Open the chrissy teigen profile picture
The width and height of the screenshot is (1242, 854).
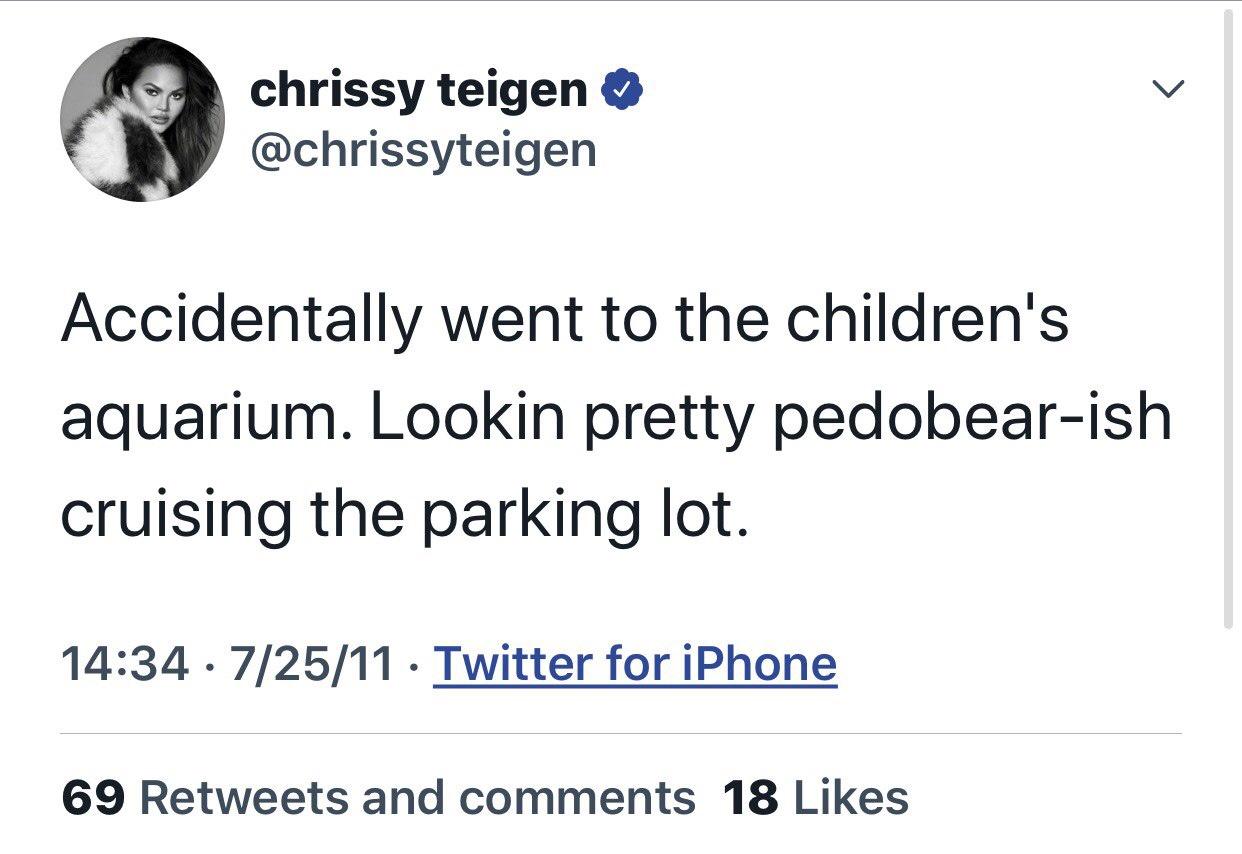(x=142, y=119)
